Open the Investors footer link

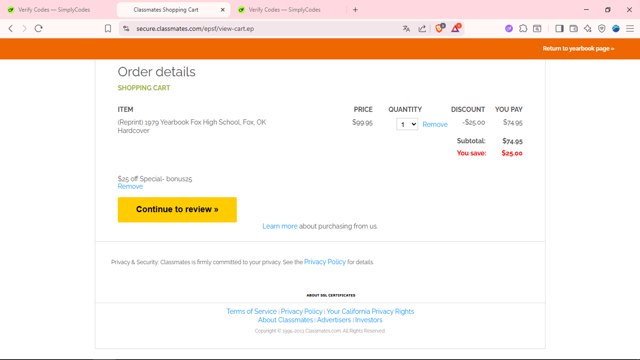369,320
